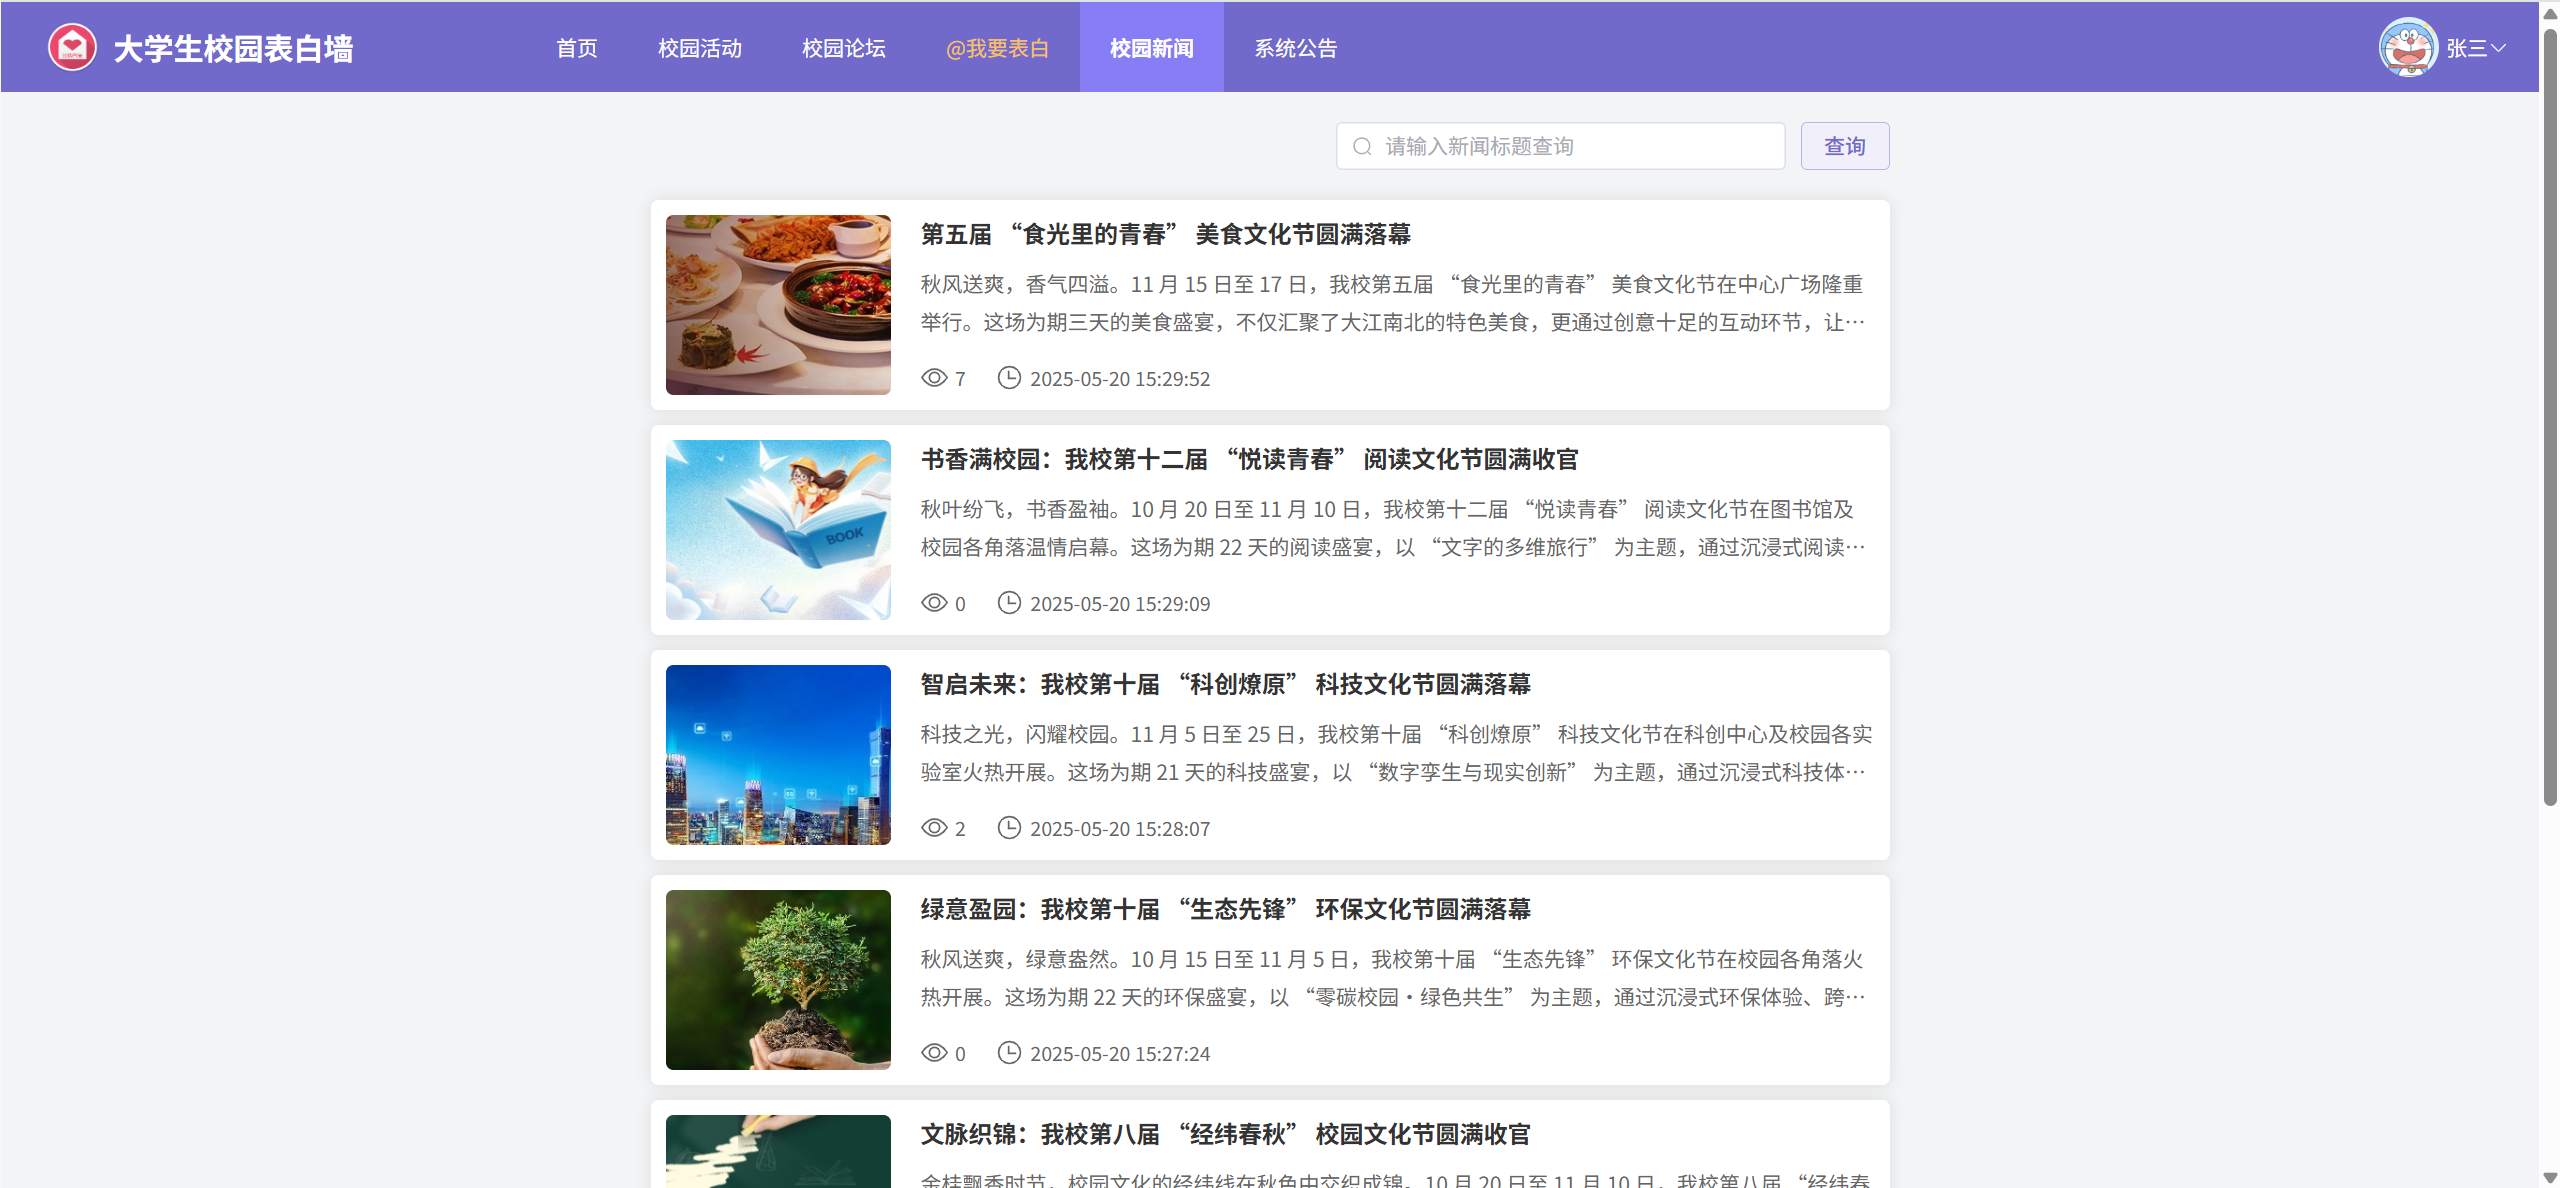2560x1188 pixels.
Task: Click the eye icon on the tech festival news
Action: [934, 828]
